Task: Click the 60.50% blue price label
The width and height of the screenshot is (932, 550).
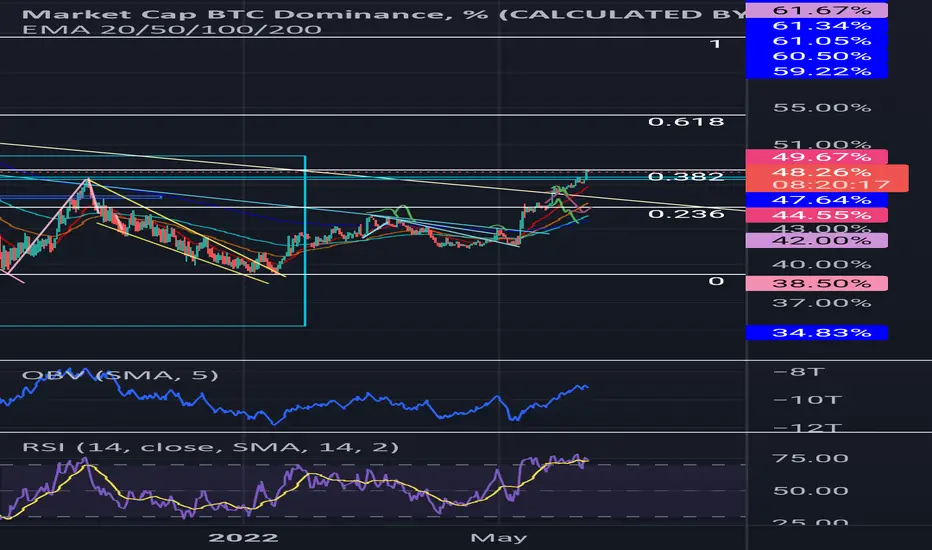Action: point(816,56)
